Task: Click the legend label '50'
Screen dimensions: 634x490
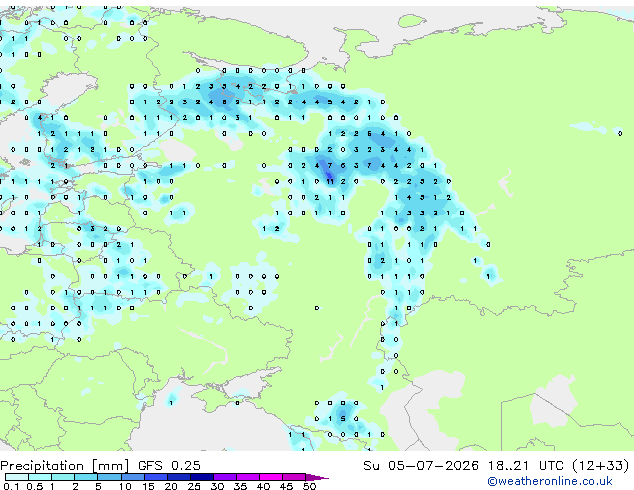Action: pos(309,486)
